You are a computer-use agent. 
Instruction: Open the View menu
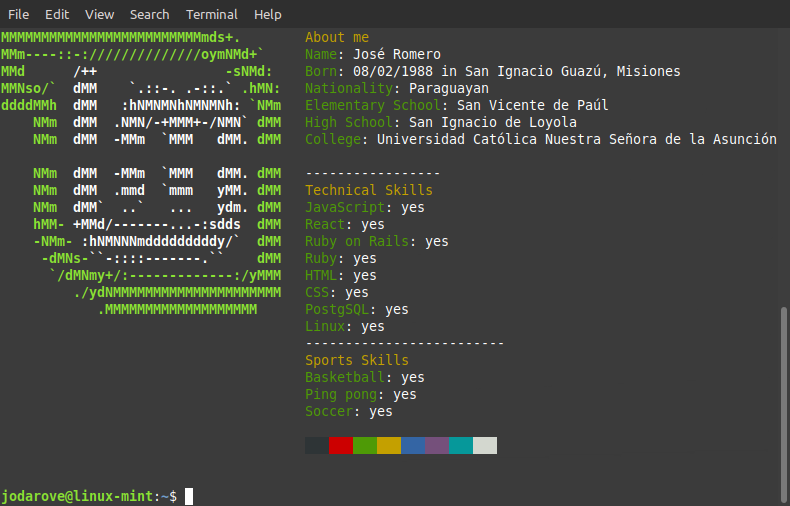click(100, 15)
